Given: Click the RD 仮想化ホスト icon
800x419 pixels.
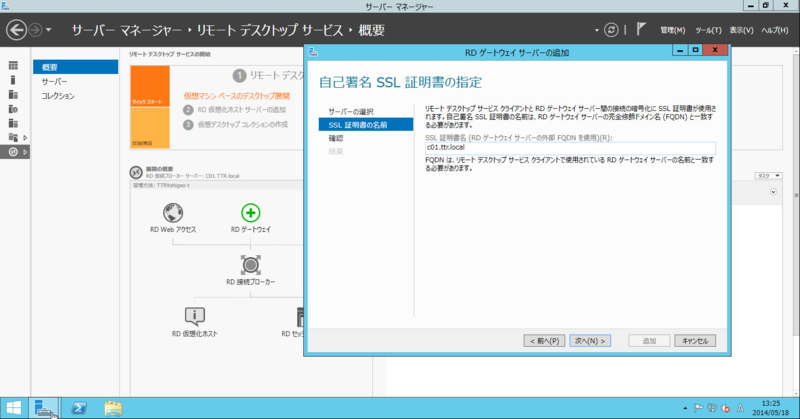Looking at the screenshot, I should (194, 316).
